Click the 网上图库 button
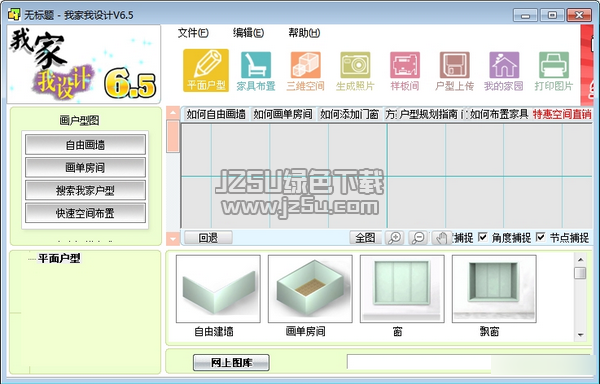Screen dimensions: 600x384 pos(232,362)
